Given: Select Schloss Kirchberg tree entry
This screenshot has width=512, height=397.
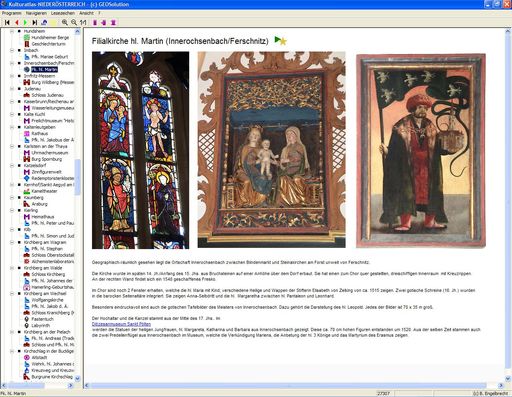Looking at the screenshot, I should coord(48,274).
